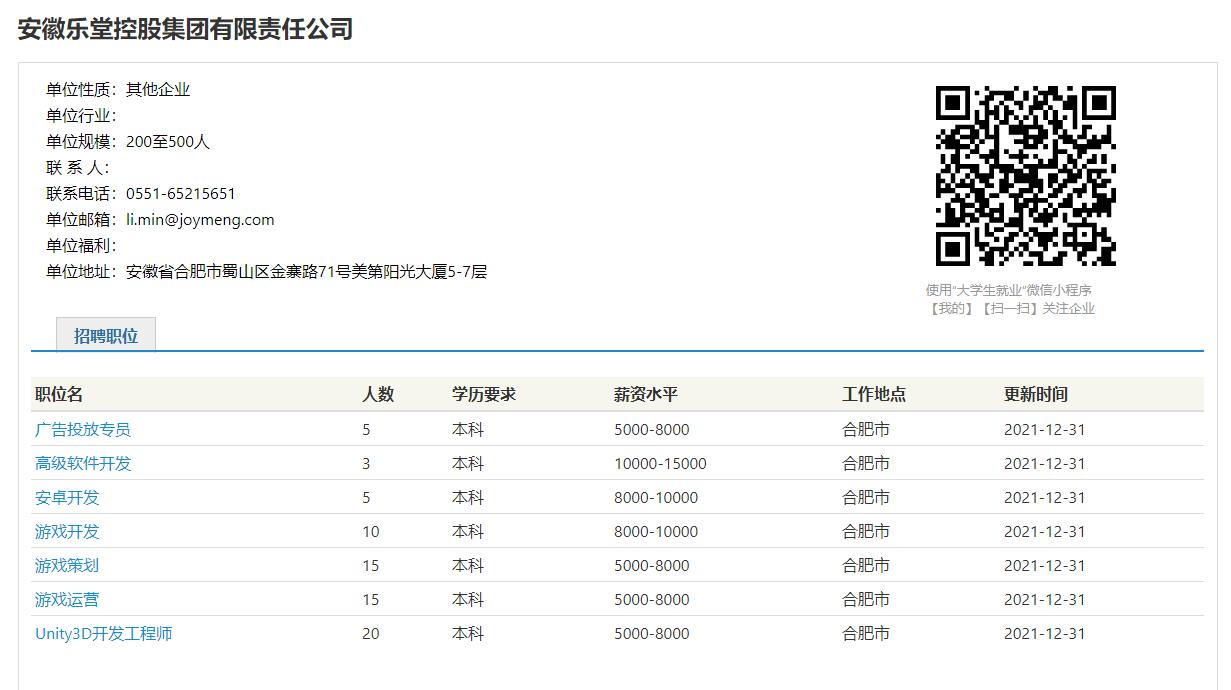Image resolution: width=1231 pixels, height=690 pixels.
Task: Click the WeChat mini-program QR code
Action: click(1025, 176)
